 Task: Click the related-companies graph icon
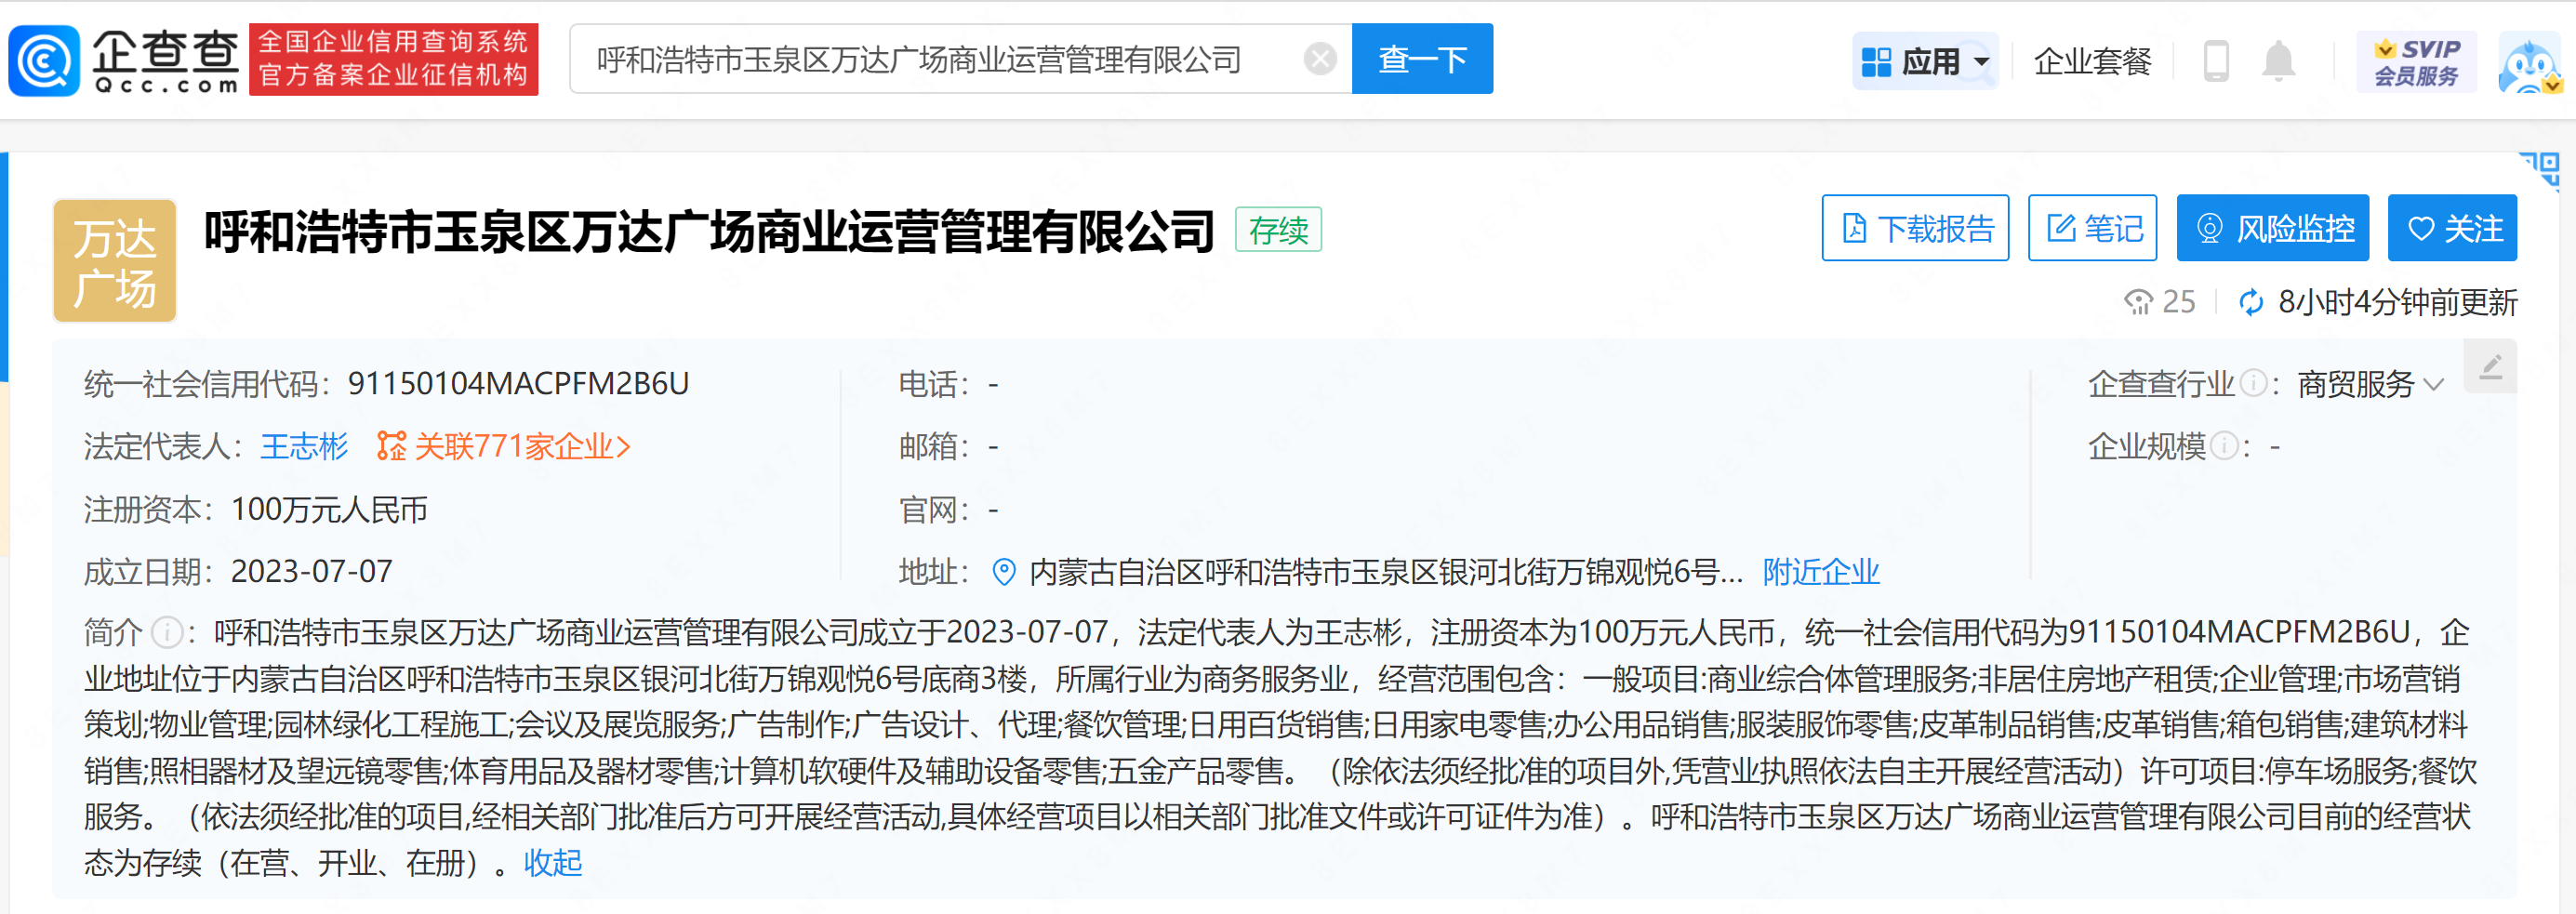[x=391, y=446]
